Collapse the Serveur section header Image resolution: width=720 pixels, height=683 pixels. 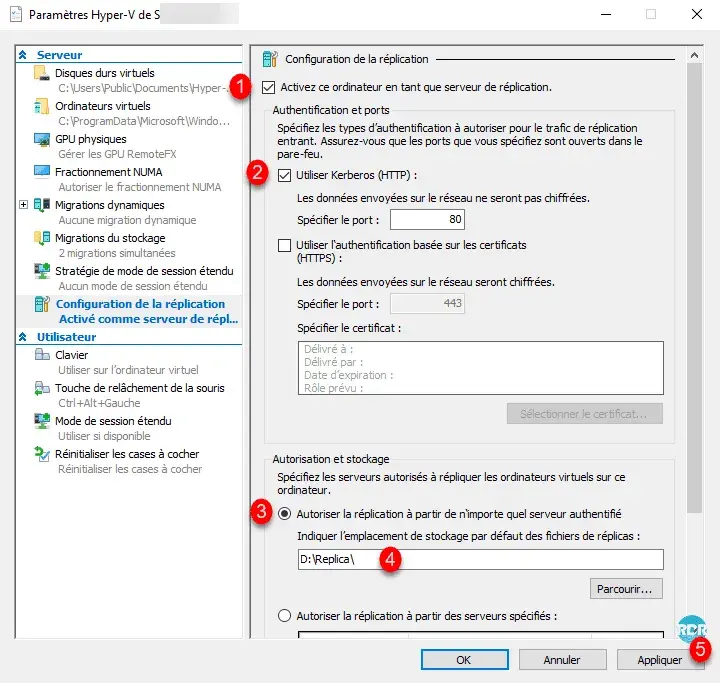23,55
